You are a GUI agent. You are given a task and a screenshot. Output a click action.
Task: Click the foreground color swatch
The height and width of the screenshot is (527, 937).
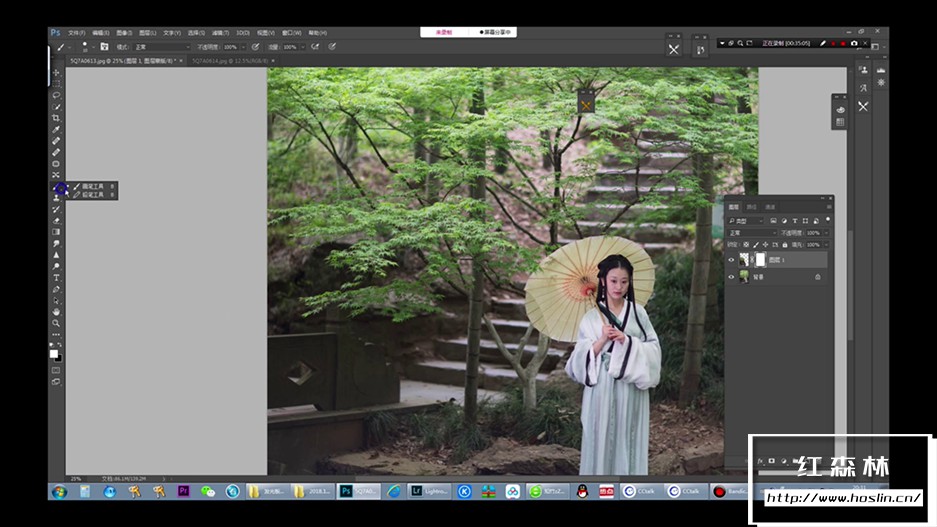tap(54, 353)
